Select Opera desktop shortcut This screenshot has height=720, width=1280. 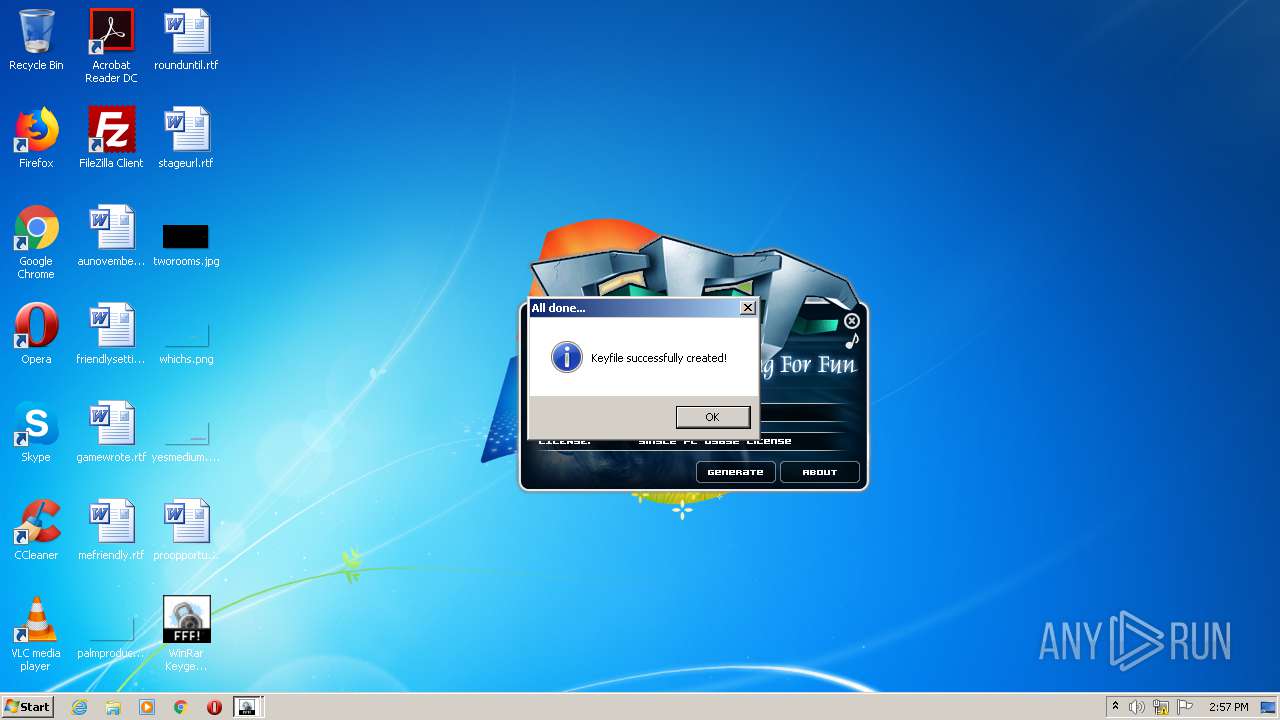(x=36, y=334)
